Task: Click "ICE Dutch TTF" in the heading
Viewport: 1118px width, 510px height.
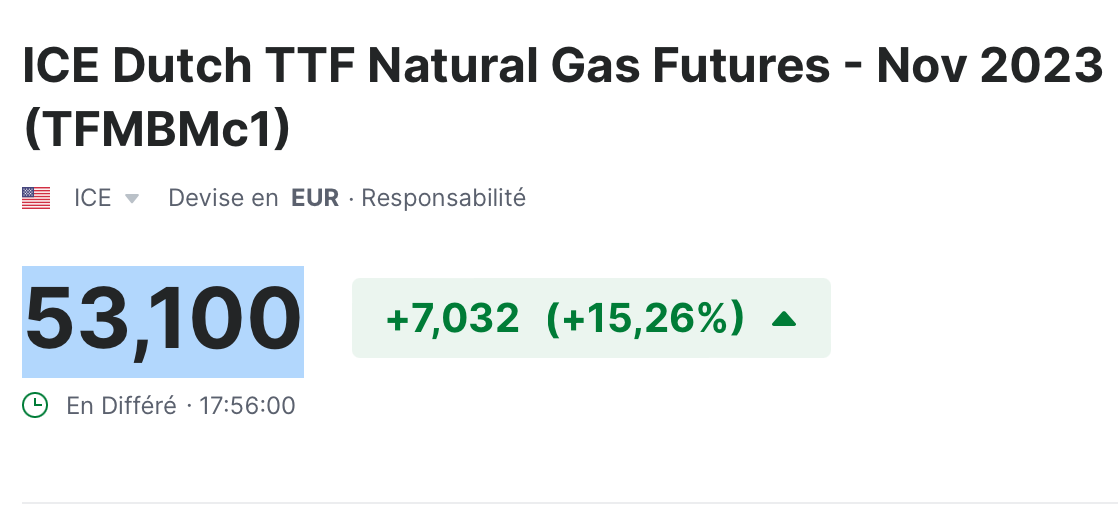Action: click(x=188, y=67)
